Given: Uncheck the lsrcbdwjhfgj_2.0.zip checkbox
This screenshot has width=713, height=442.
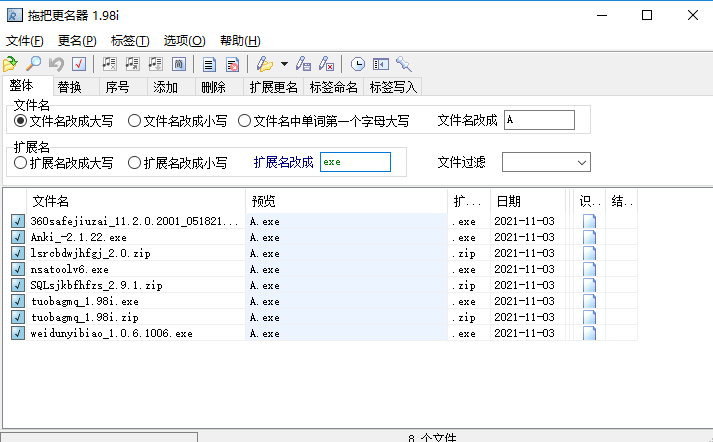Looking at the screenshot, I should pos(18,253).
